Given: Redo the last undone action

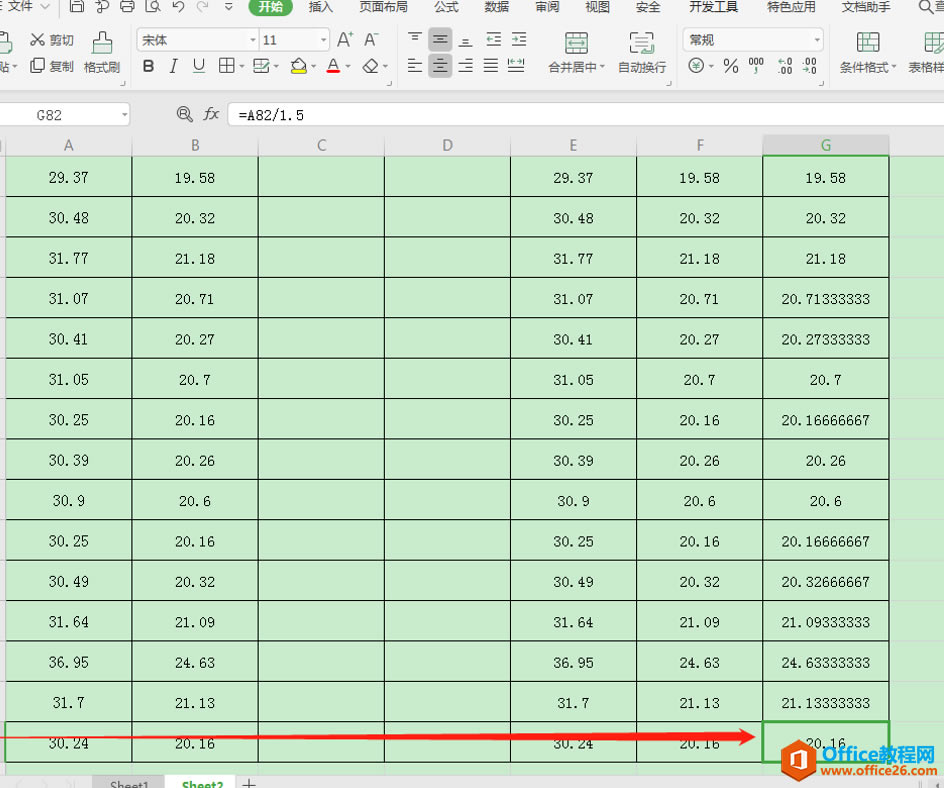Looking at the screenshot, I should click(x=203, y=6).
